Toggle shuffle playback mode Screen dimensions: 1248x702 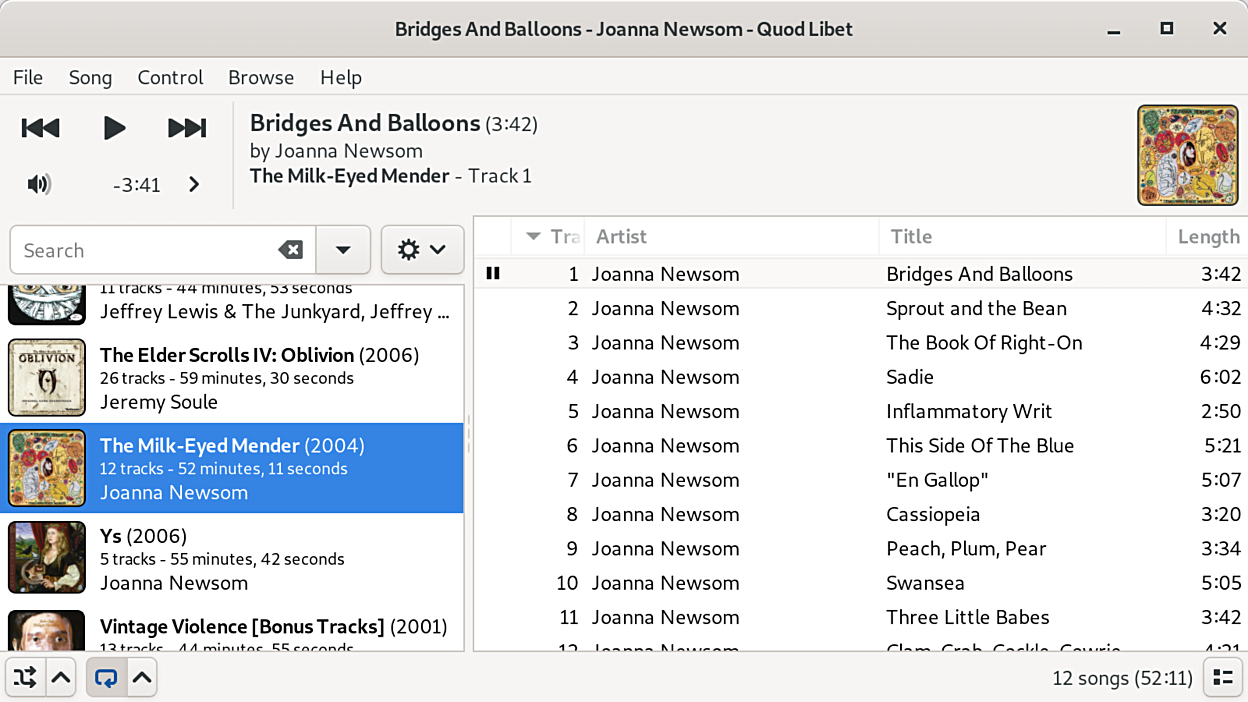click(x=26, y=678)
